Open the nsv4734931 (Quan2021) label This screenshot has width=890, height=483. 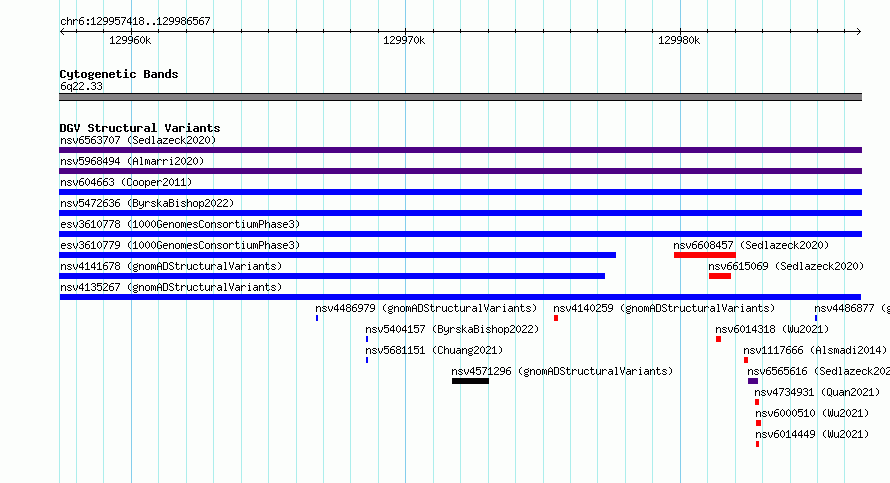pyautogui.click(x=817, y=392)
